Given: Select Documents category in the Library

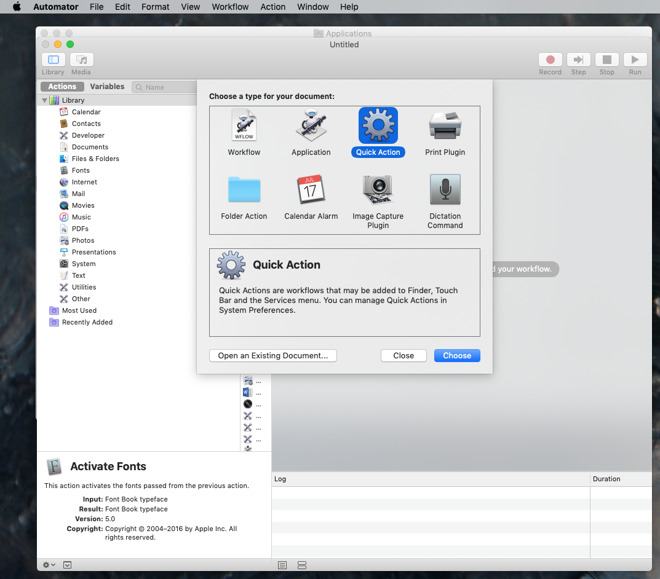Looking at the screenshot, I should 90,147.
